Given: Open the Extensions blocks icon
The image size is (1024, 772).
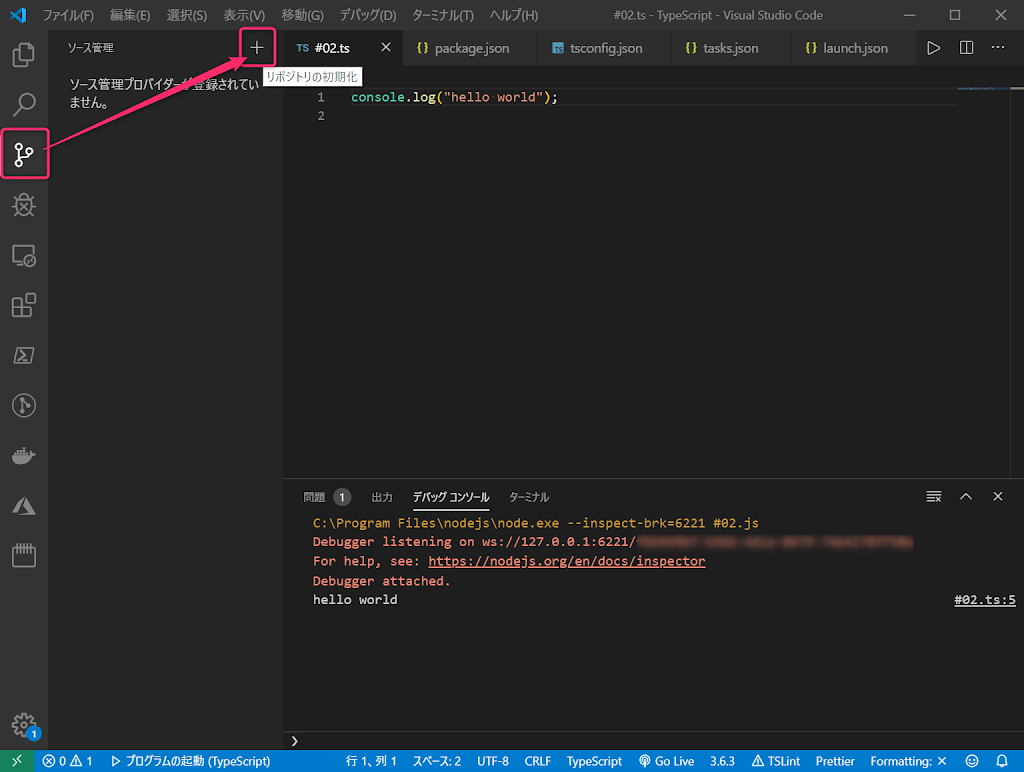Looking at the screenshot, I should (24, 305).
